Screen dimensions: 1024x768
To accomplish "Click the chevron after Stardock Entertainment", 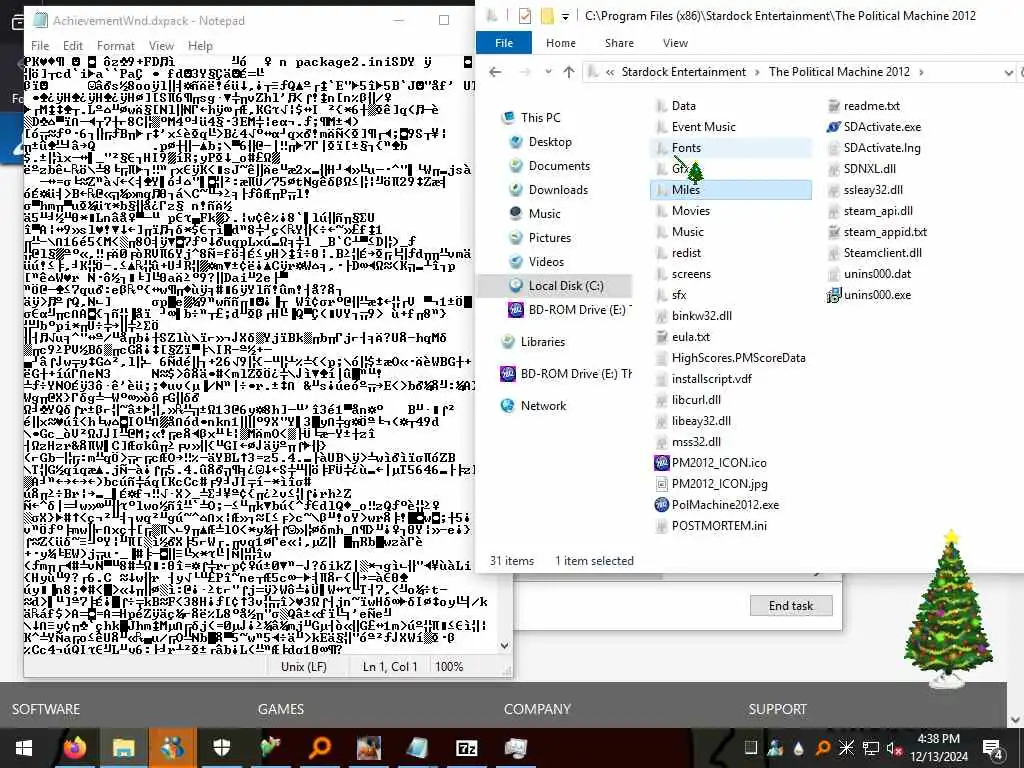I will tap(758, 72).
